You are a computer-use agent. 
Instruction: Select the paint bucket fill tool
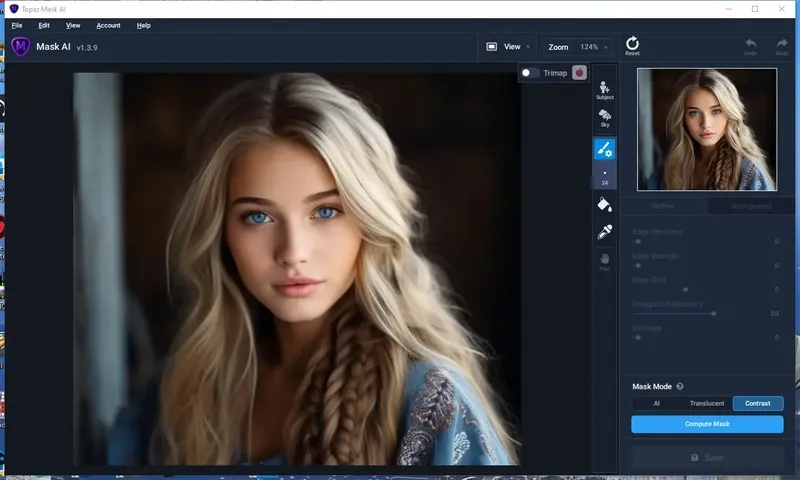[605, 205]
